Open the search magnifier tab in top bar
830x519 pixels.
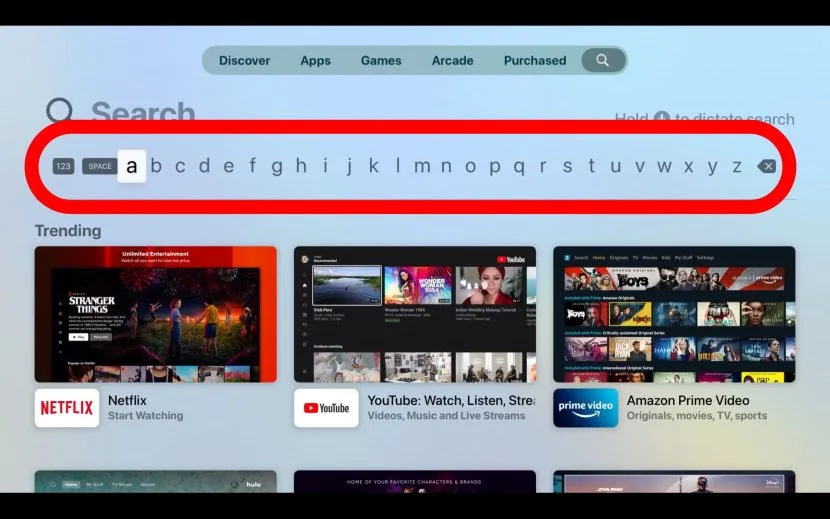point(602,60)
